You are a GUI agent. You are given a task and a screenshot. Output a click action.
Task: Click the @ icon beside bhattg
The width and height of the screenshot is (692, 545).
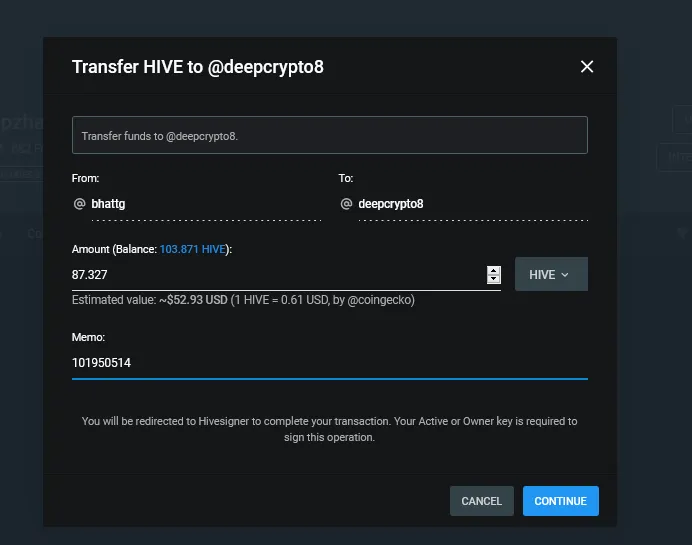[79, 204]
